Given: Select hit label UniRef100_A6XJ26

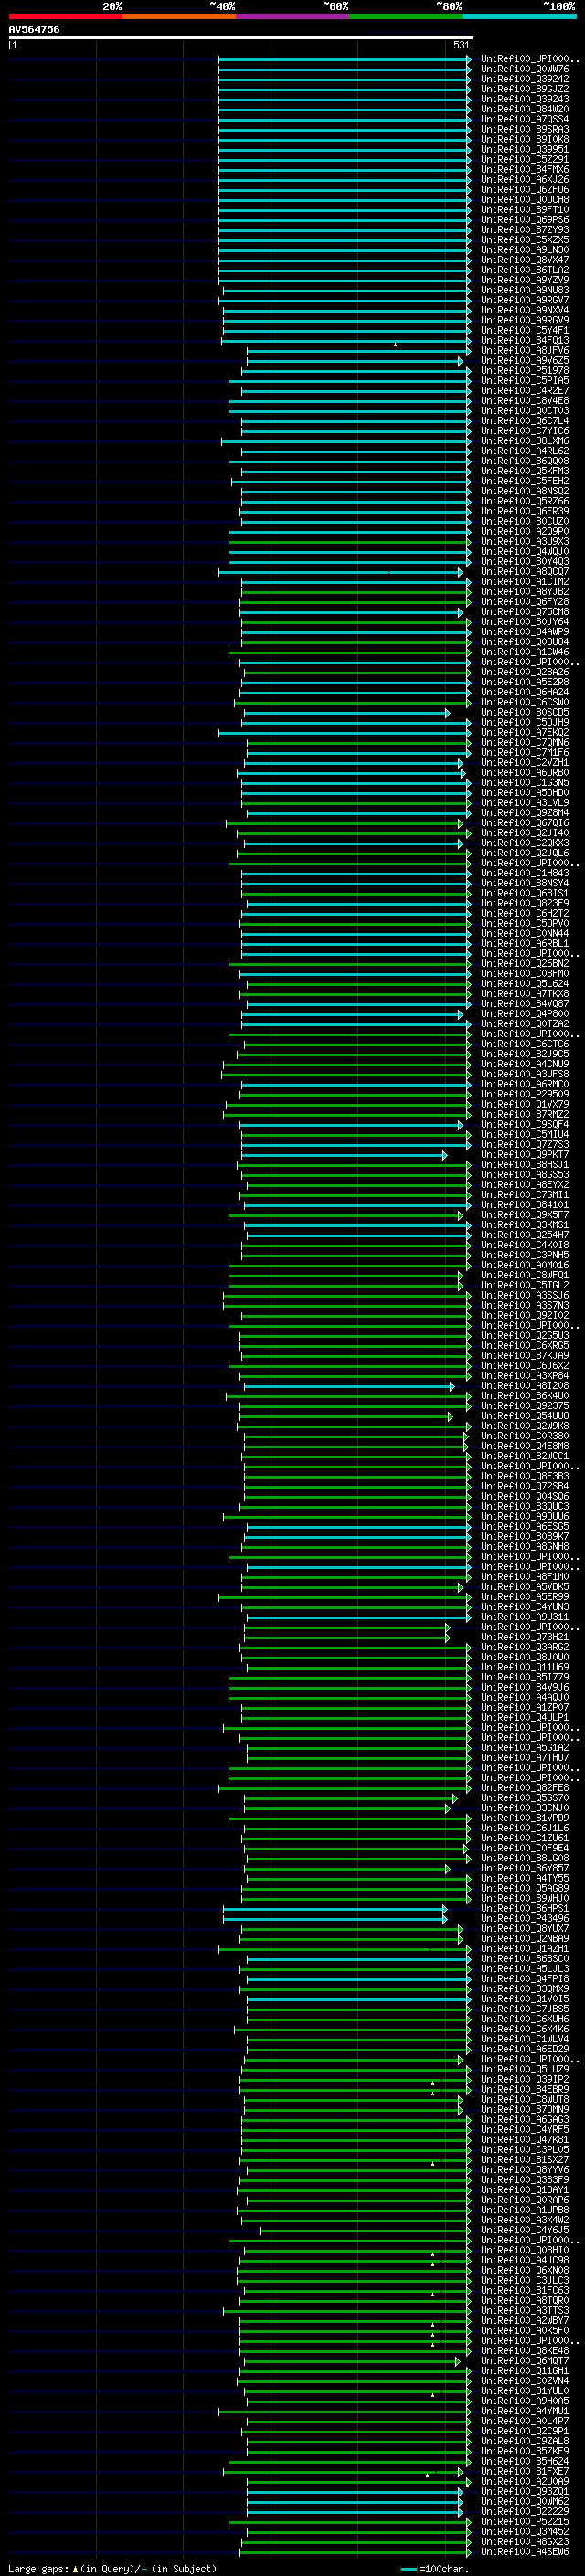Looking at the screenshot, I should [x=525, y=180].
